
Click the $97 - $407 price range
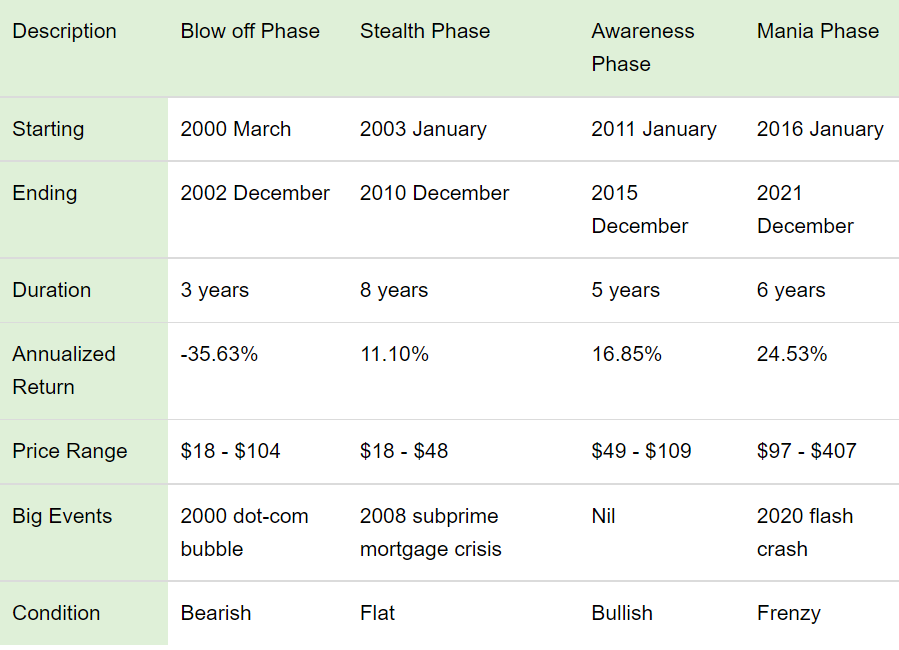(807, 451)
